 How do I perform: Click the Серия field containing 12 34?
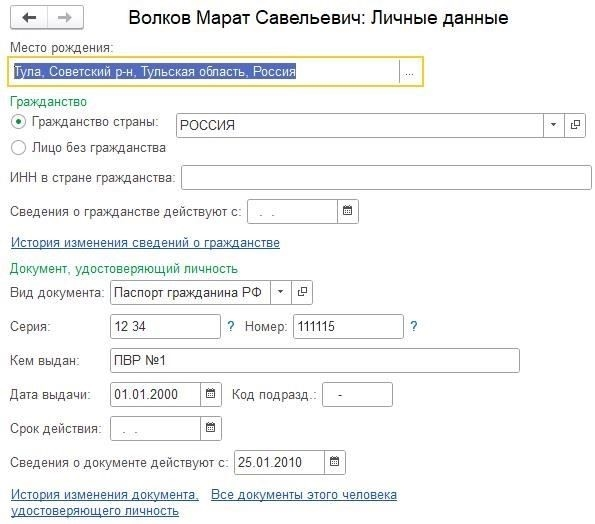(x=165, y=326)
